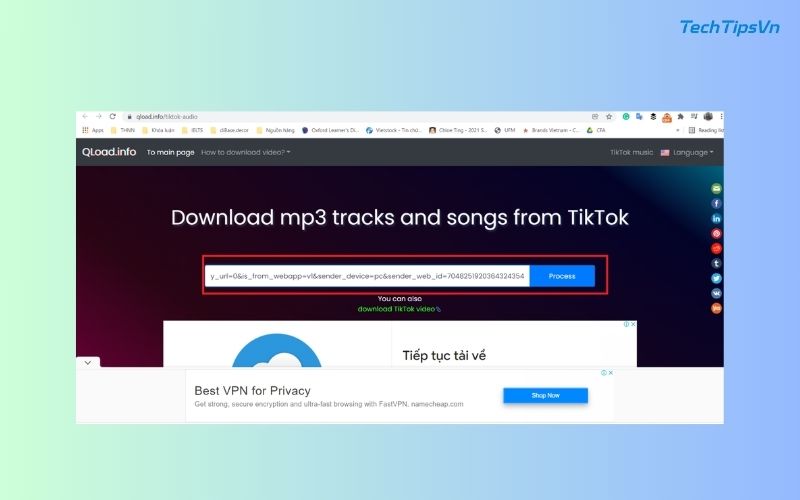Open the Vietstock bookmark

(x=393, y=130)
